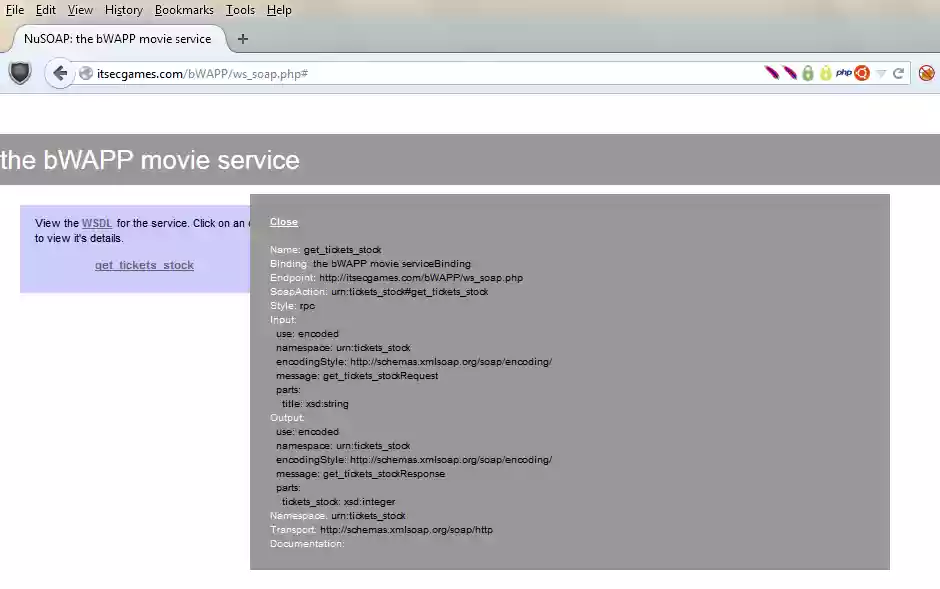The height and width of the screenshot is (589, 940).
Task: Click the green padlock icon
Action: click(808, 73)
